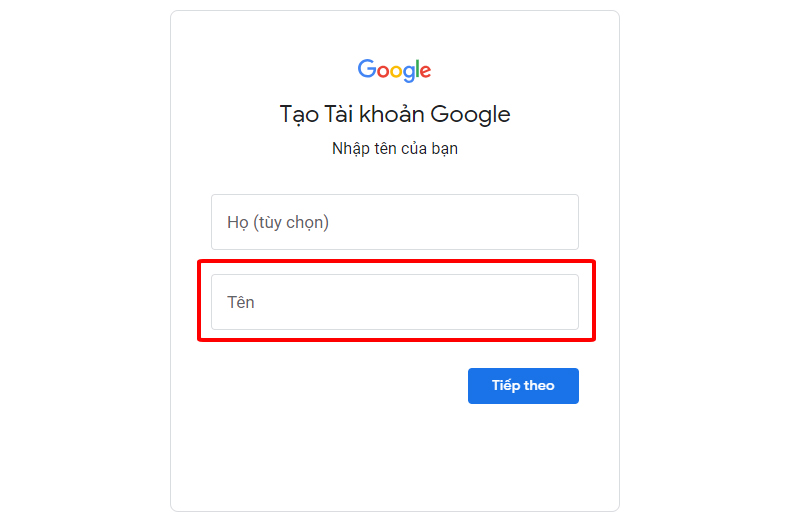Viewport: 800px width, 522px height.
Task: Click the 'Tên' placeholder label
Action: (241, 302)
